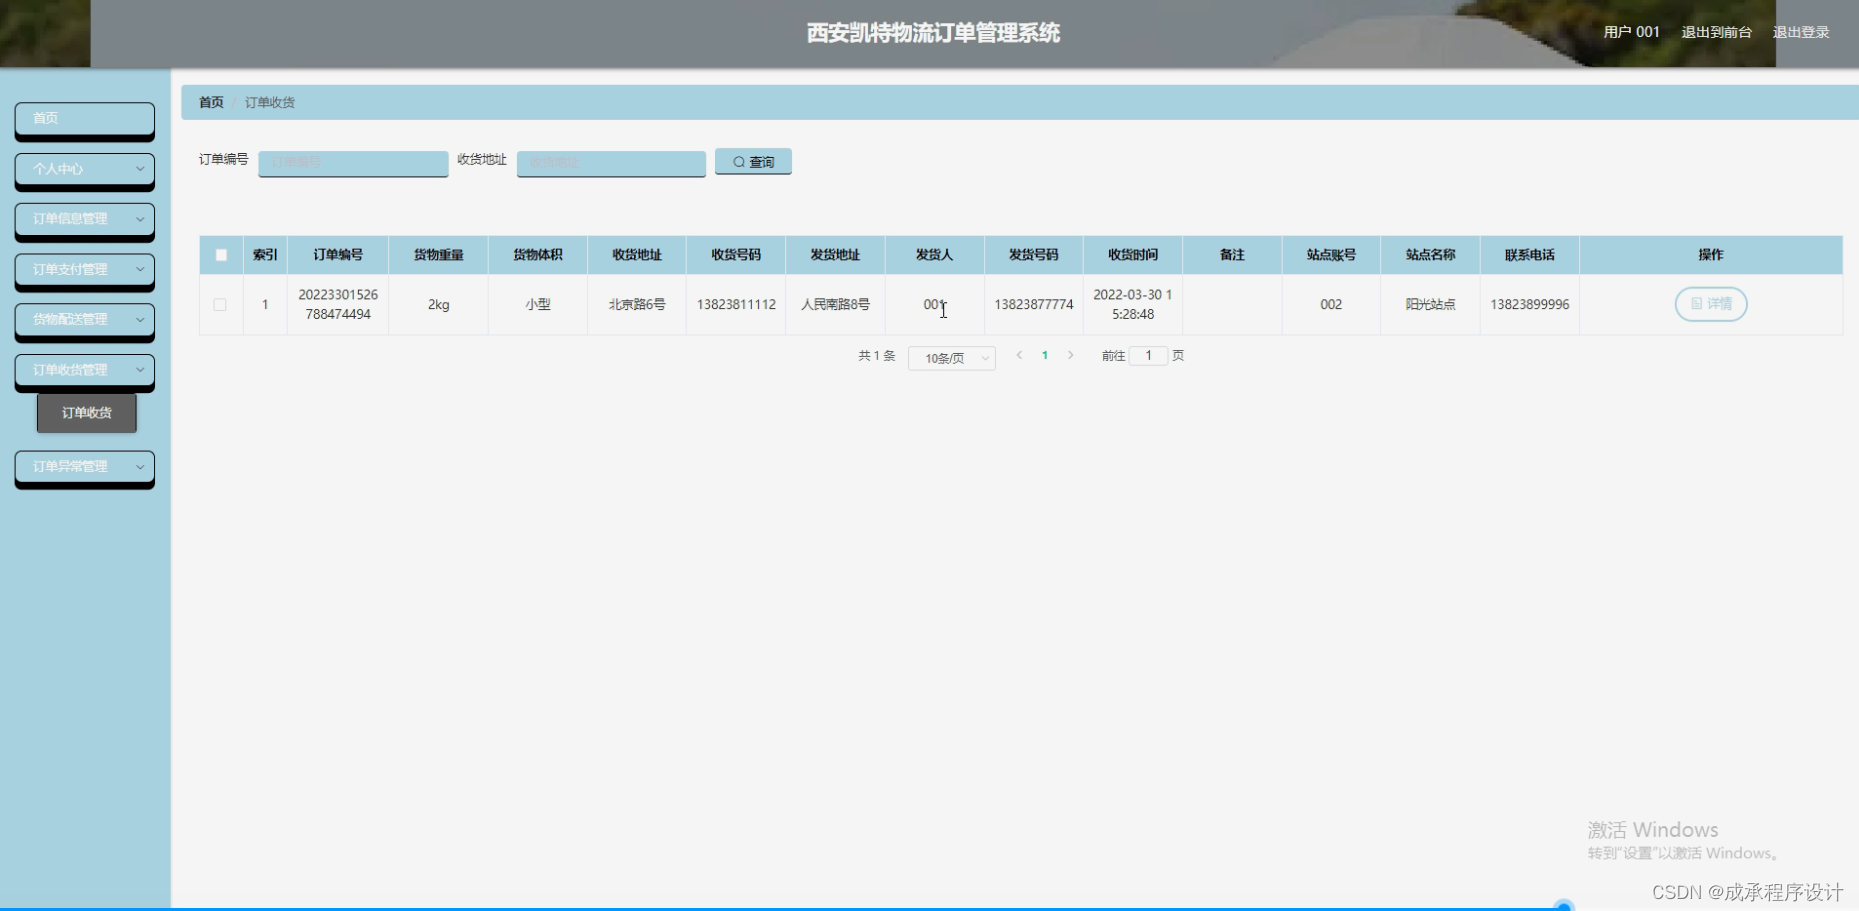Select the 订单收货 submenu item

(86, 413)
